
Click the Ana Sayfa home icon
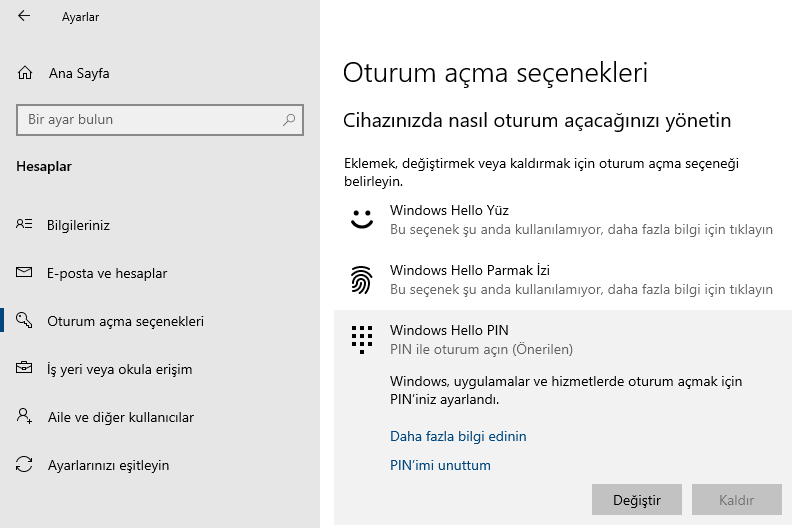point(25,73)
